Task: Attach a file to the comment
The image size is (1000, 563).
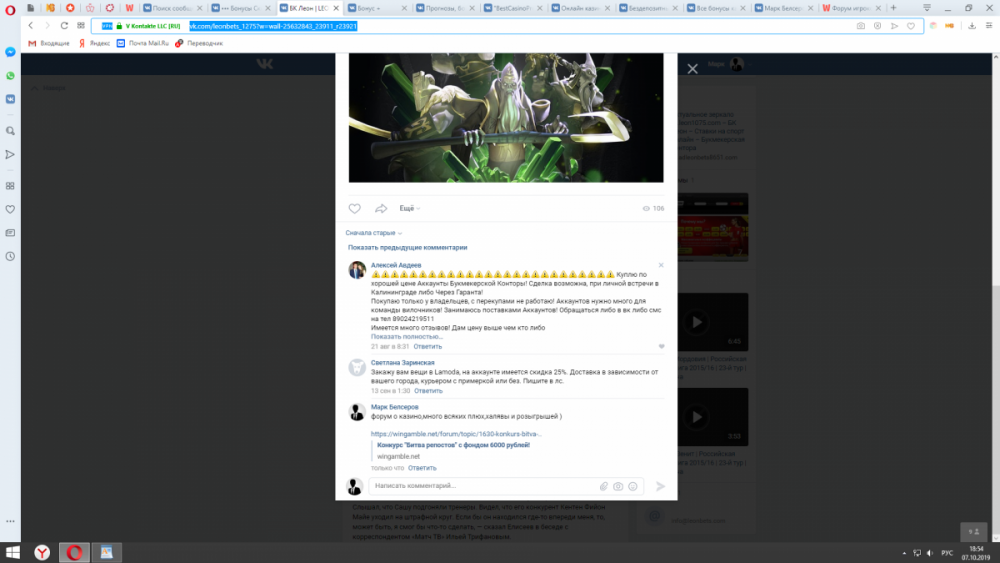Action: [x=603, y=486]
